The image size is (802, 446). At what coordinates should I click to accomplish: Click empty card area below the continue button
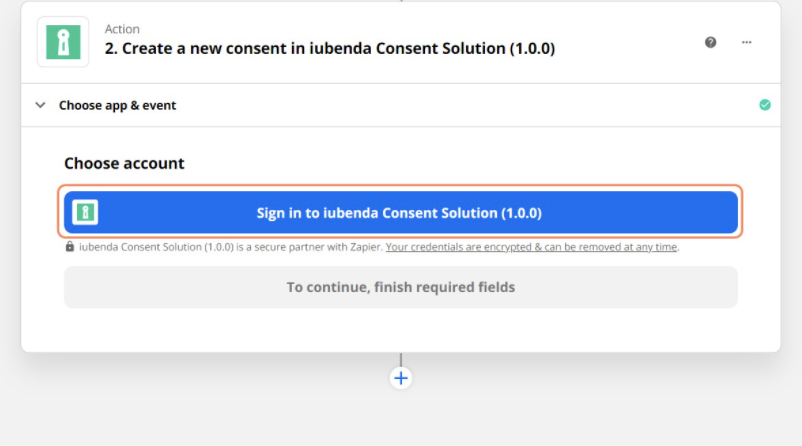(401, 330)
